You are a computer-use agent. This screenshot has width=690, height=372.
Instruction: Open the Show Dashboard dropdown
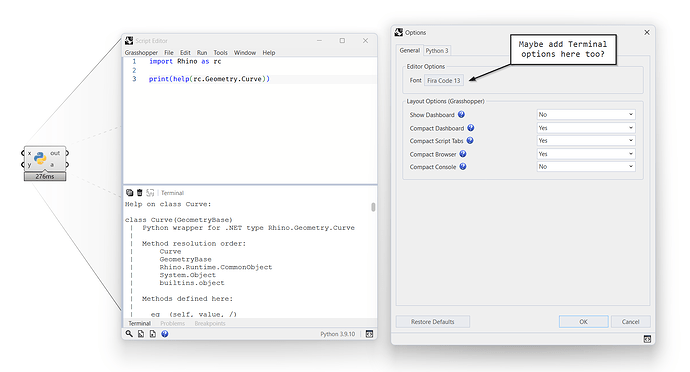click(586, 114)
